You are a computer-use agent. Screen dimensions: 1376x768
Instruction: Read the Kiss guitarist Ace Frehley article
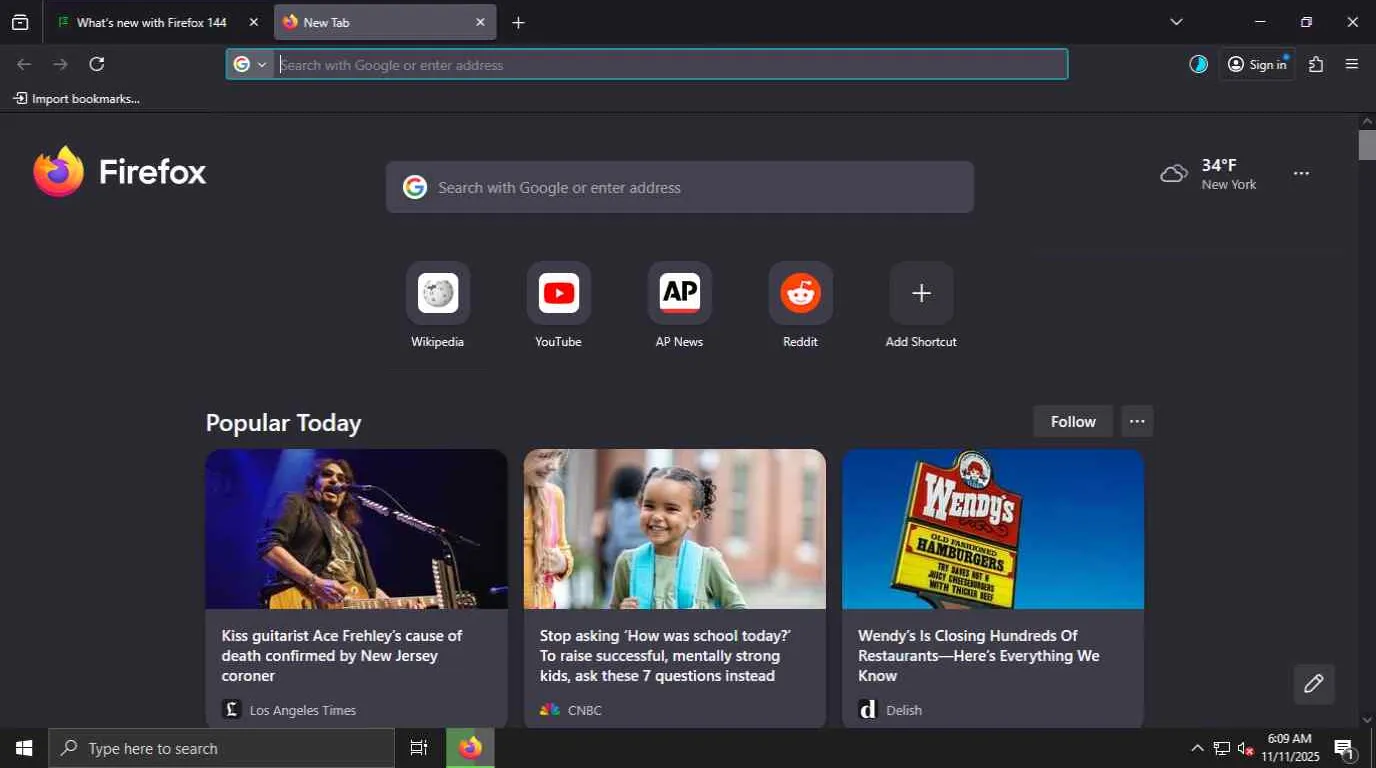[x=342, y=656]
